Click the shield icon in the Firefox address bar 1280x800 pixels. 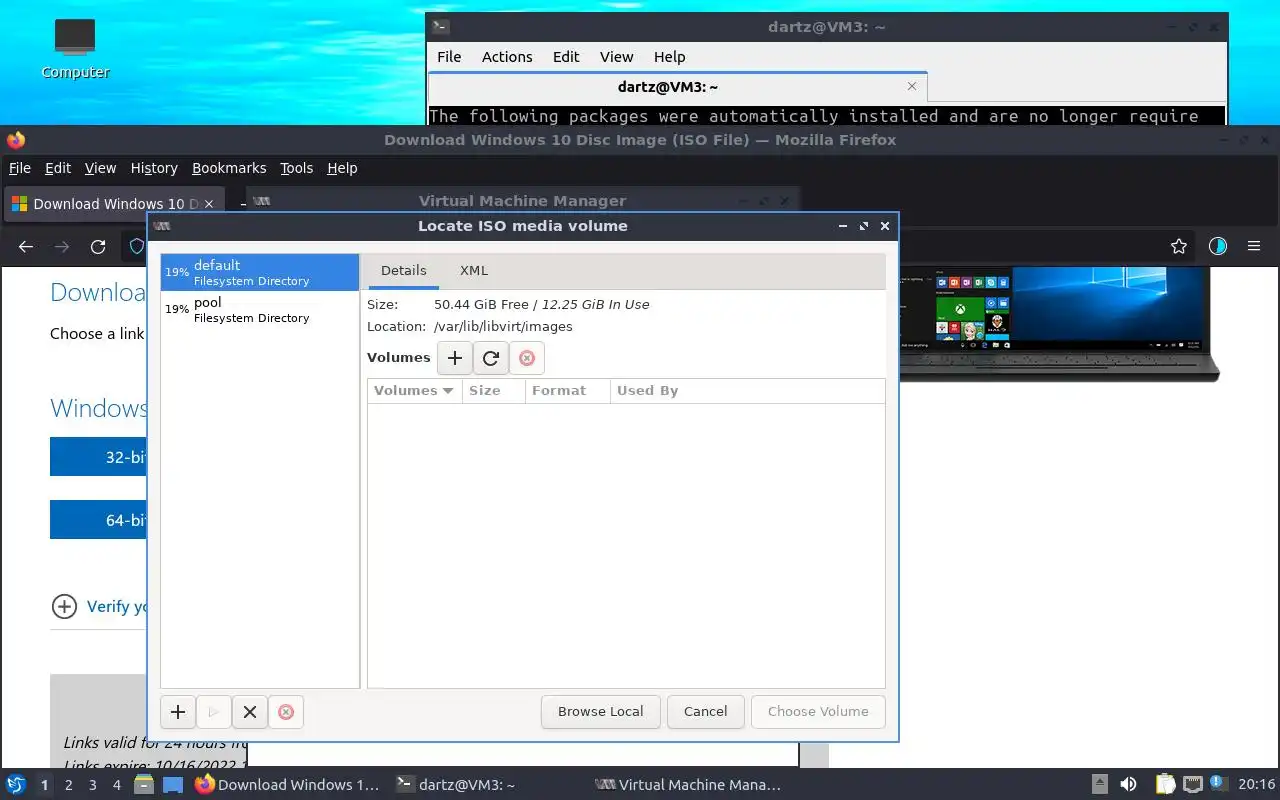pos(137,246)
